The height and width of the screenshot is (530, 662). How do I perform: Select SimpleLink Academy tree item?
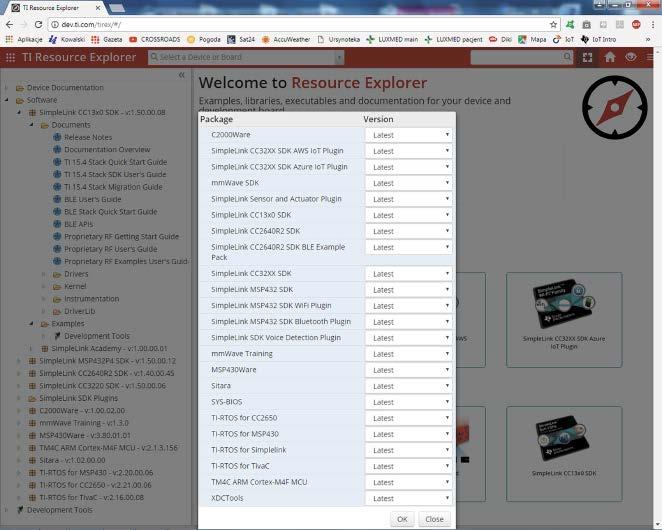[x=109, y=348]
